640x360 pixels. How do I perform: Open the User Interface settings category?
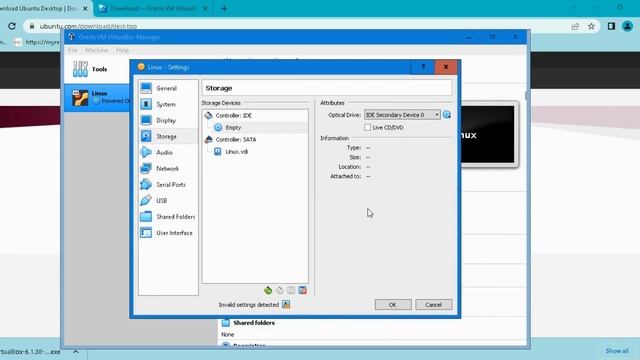[168, 233]
